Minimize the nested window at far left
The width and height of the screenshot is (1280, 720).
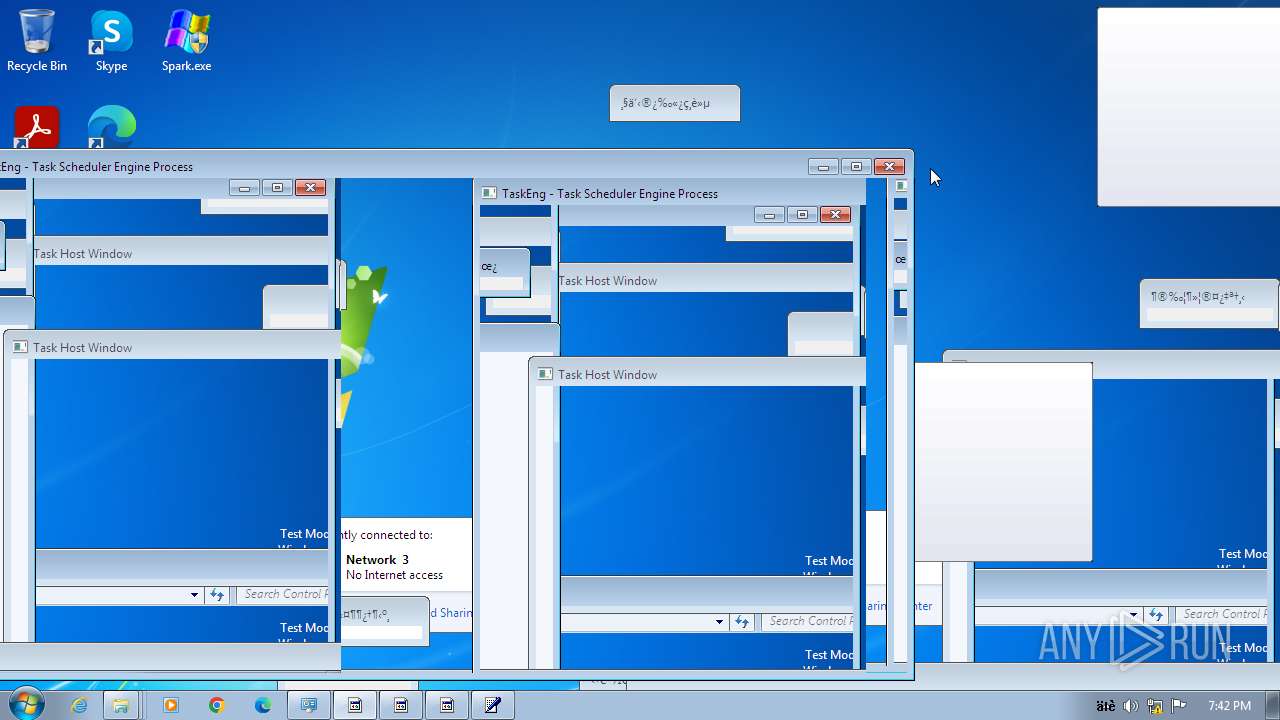point(244,187)
